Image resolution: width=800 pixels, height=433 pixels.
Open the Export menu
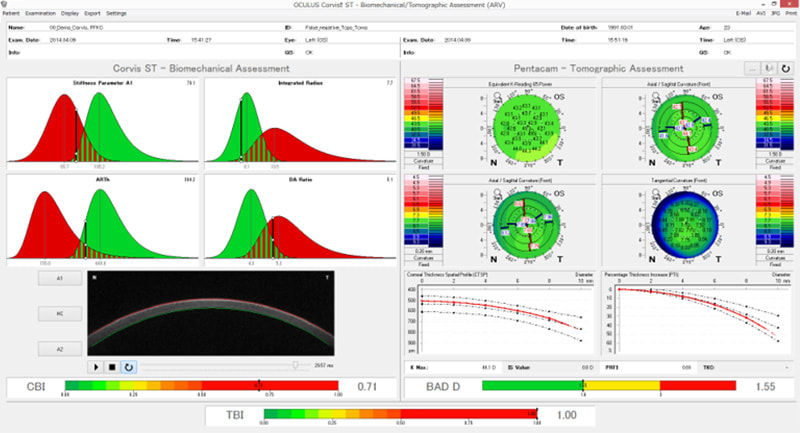coord(92,13)
